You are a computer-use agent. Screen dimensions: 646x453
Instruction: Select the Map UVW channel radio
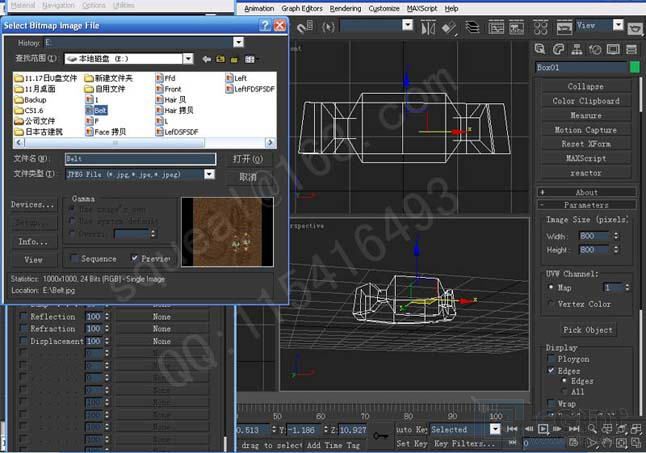(551, 287)
